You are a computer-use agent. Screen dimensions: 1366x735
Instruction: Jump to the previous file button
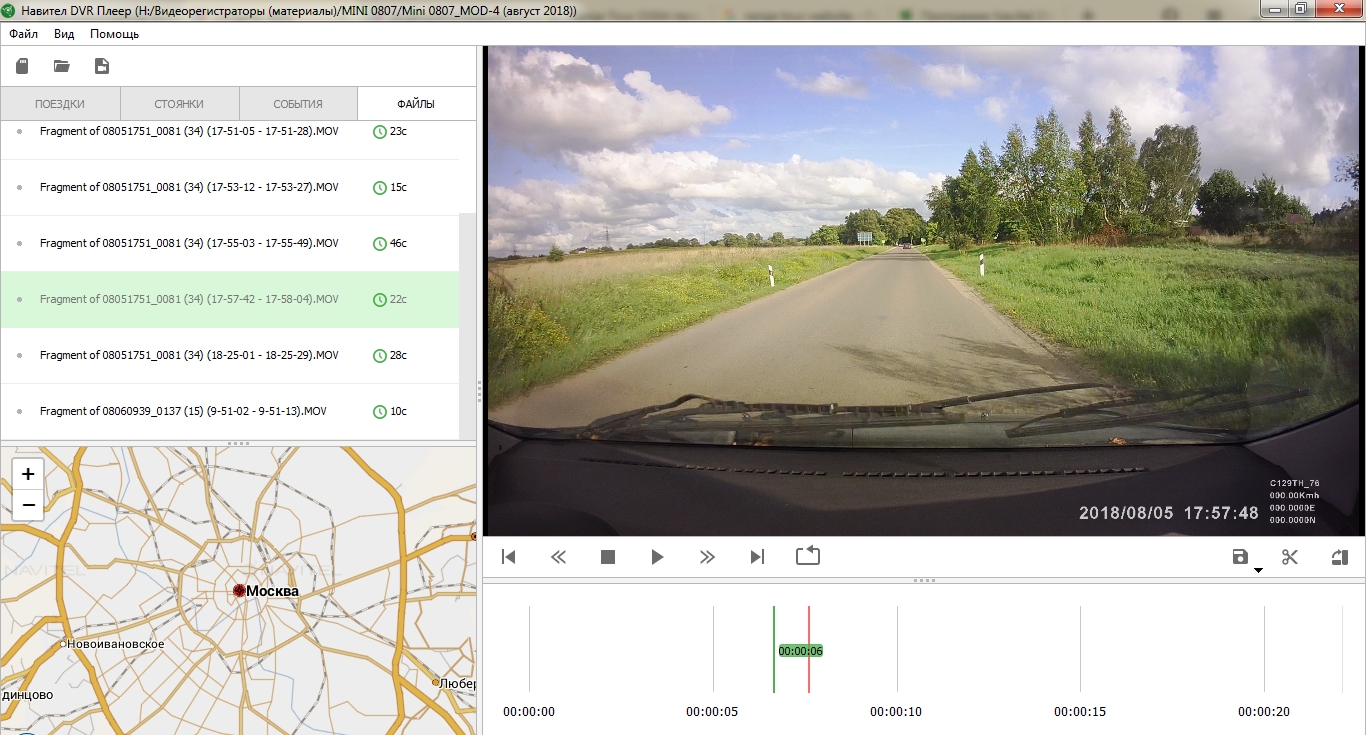click(508, 557)
